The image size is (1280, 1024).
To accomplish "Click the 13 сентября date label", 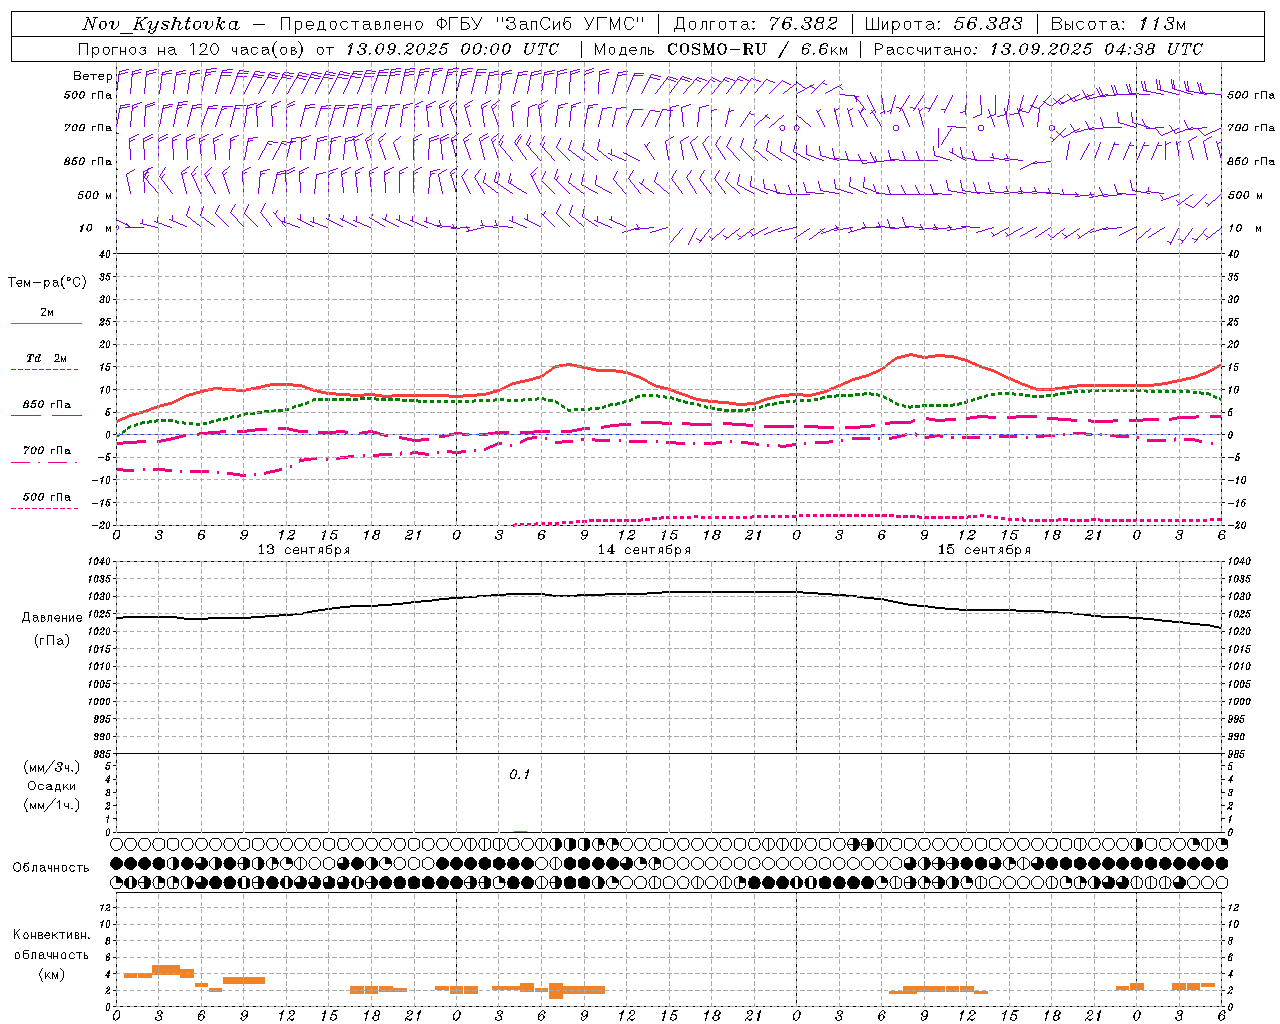I will (304, 550).
